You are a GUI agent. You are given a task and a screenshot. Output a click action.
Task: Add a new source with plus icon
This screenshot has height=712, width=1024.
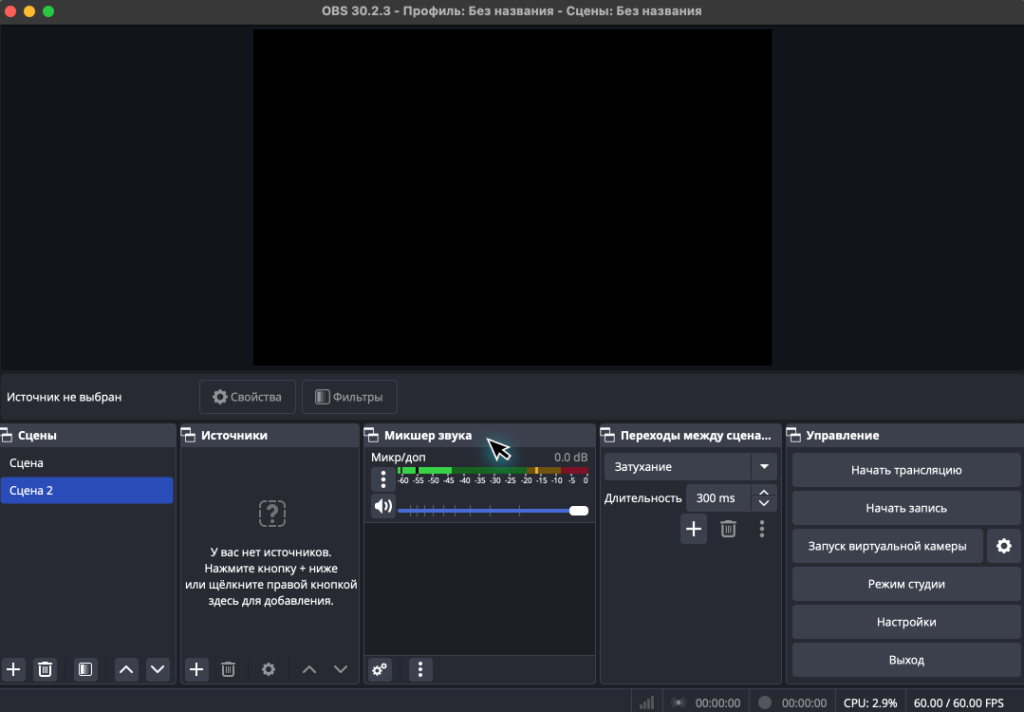click(x=197, y=669)
